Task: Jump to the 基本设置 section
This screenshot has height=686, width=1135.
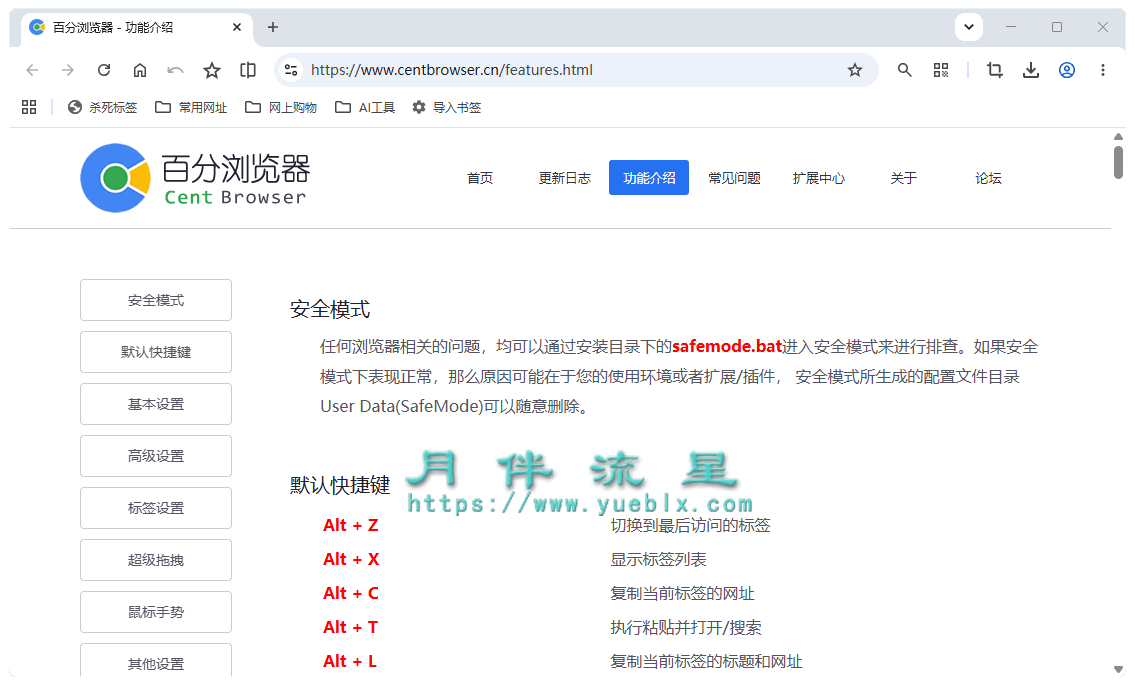Action: [x=156, y=405]
